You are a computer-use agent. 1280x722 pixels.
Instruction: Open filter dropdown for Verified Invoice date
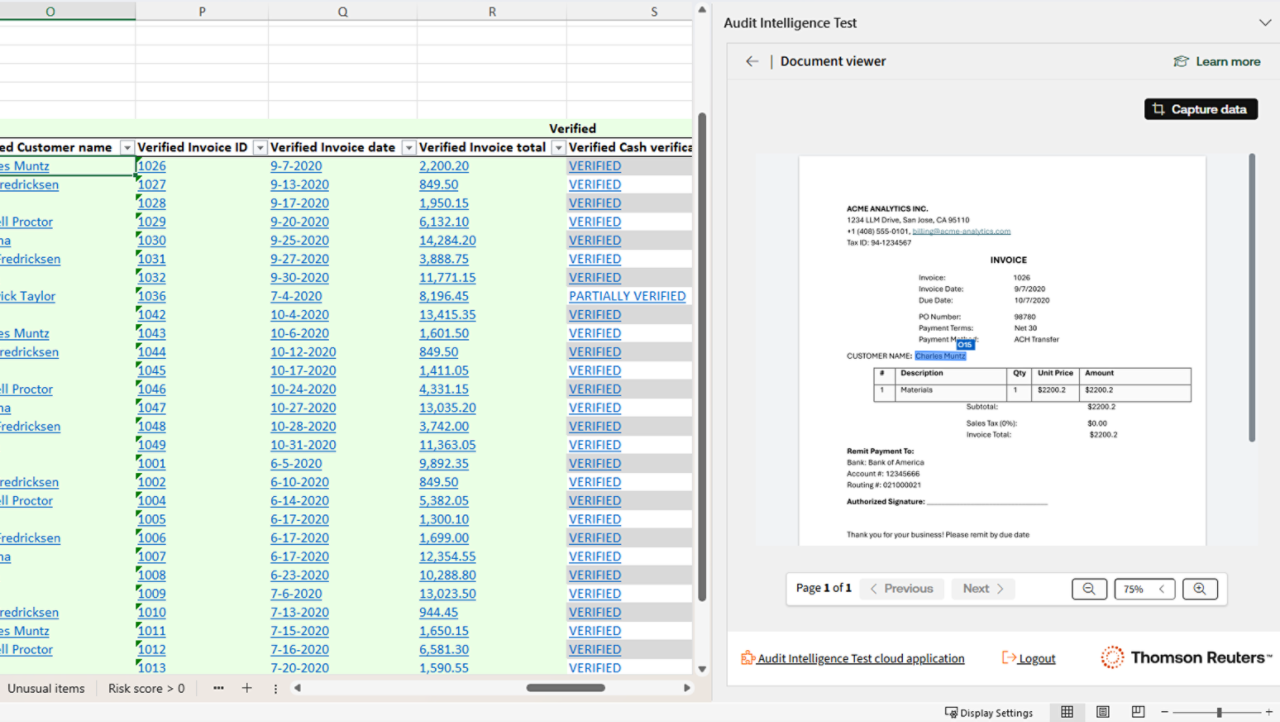coord(408,148)
